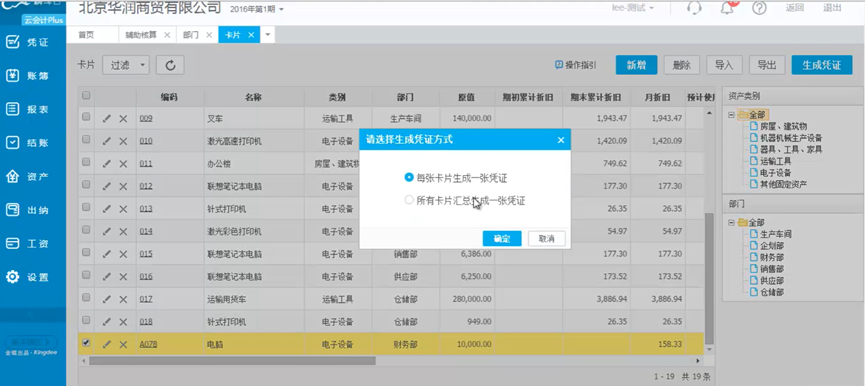This screenshot has height=386, width=865.
Task: Click the 导出 export button
Action: tap(767, 65)
